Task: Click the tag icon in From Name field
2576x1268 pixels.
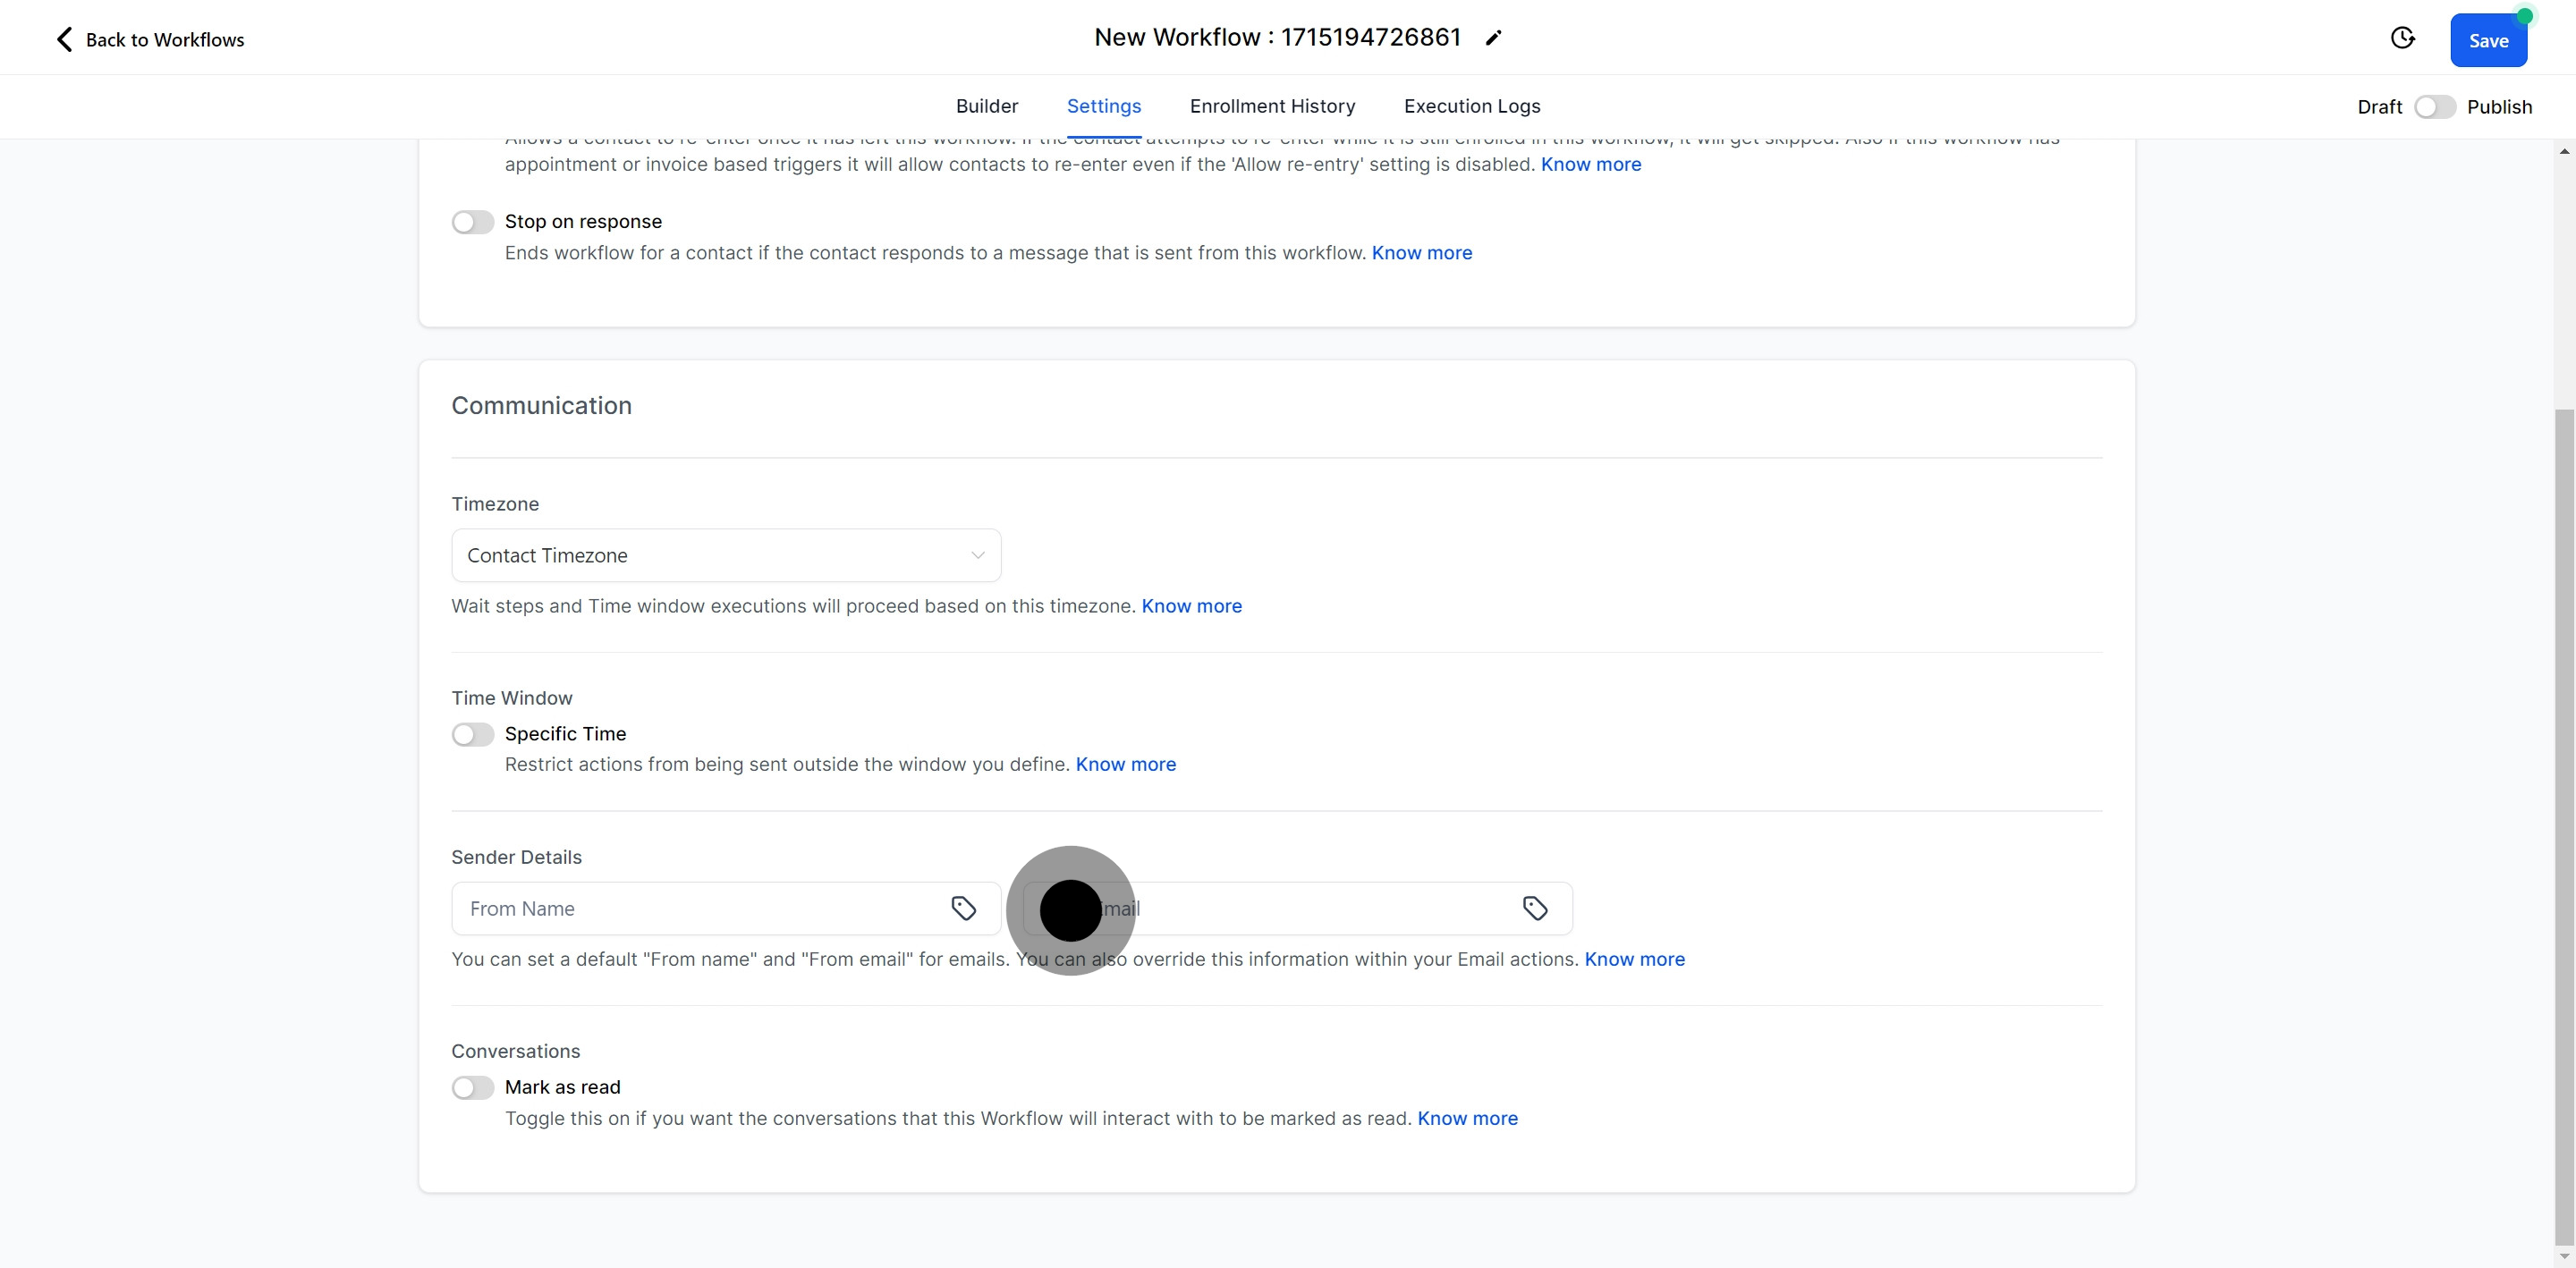Action: [963, 908]
